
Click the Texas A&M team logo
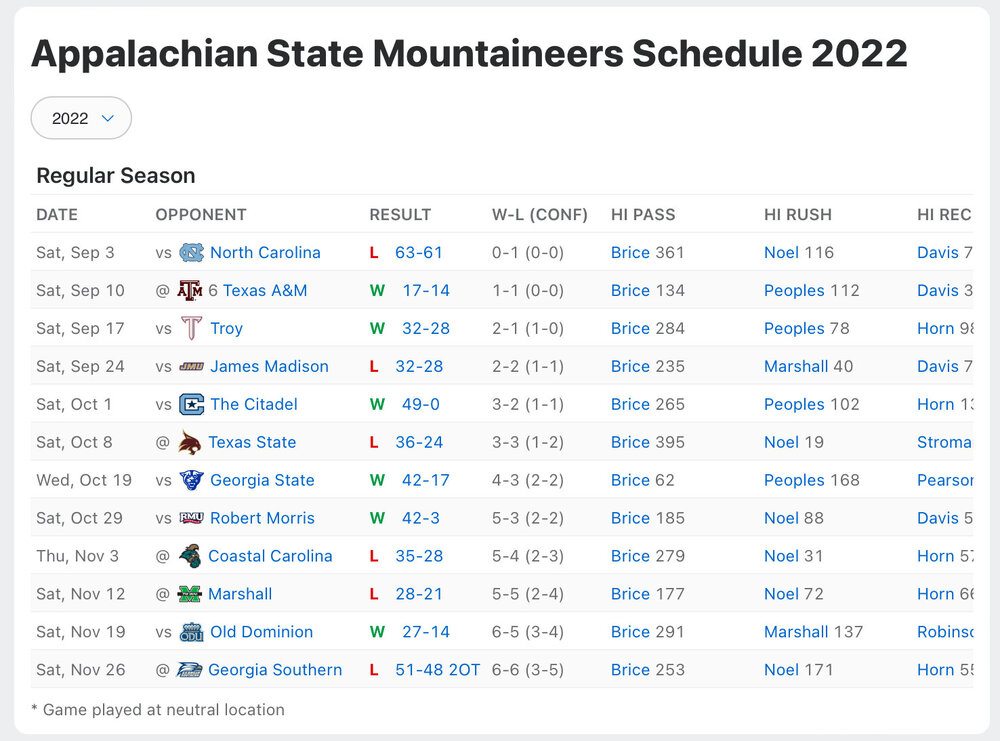tap(189, 291)
